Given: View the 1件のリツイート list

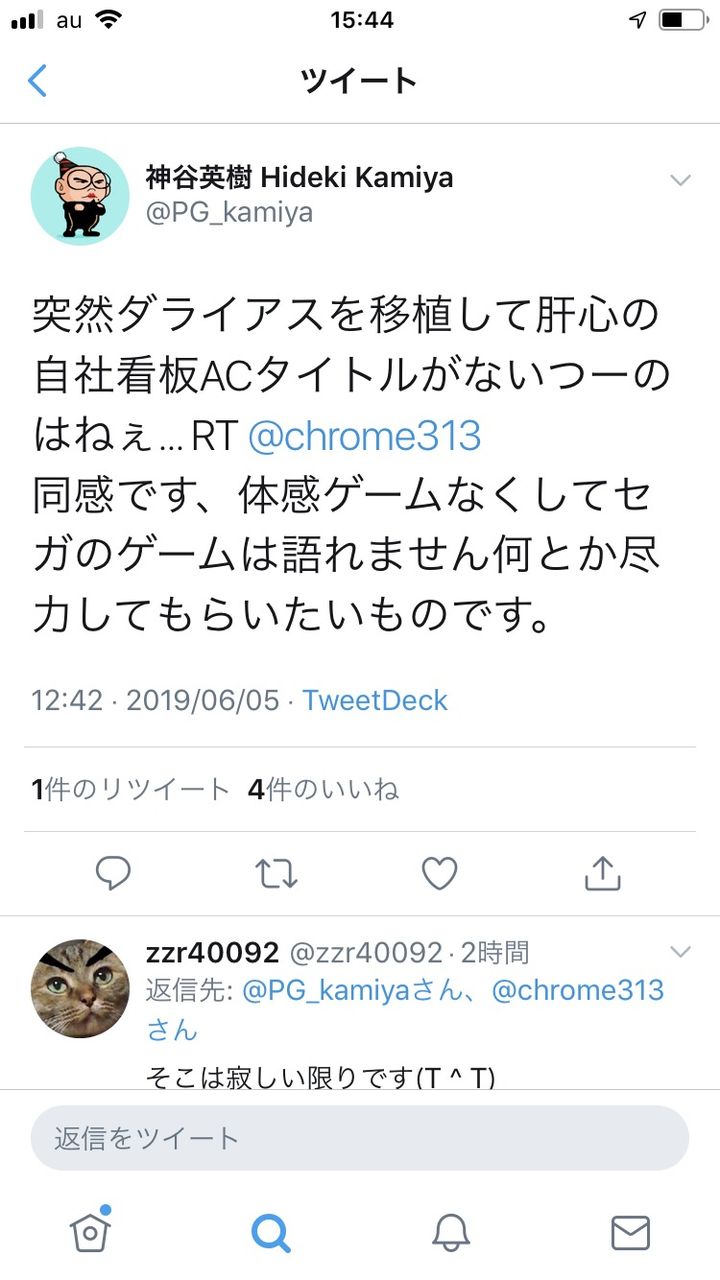Looking at the screenshot, I should click(131, 790).
